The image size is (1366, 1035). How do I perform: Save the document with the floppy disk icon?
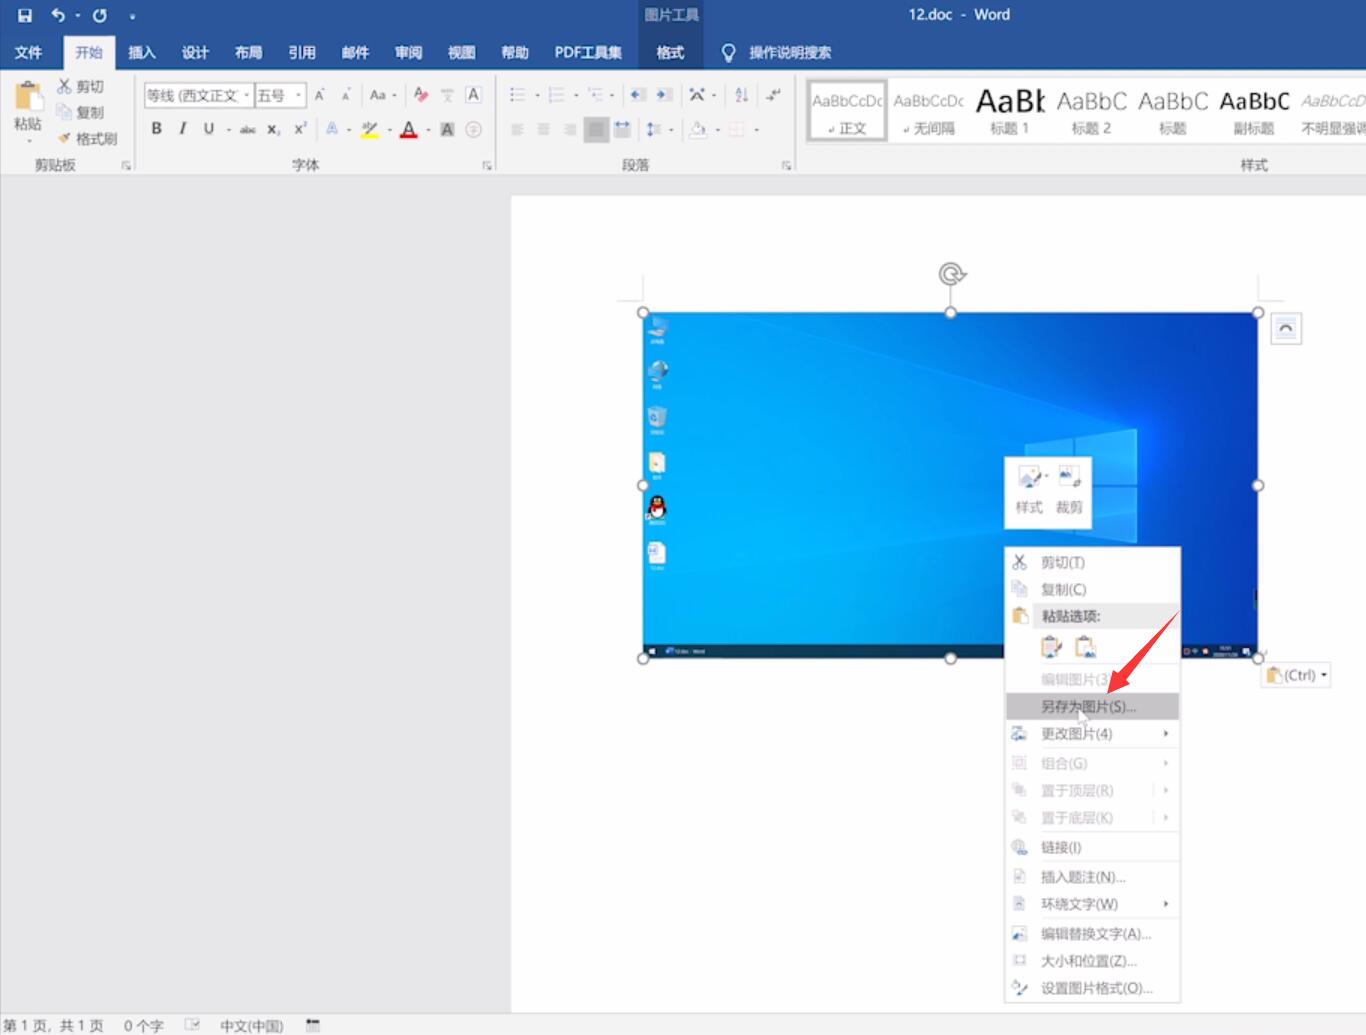tap(24, 15)
